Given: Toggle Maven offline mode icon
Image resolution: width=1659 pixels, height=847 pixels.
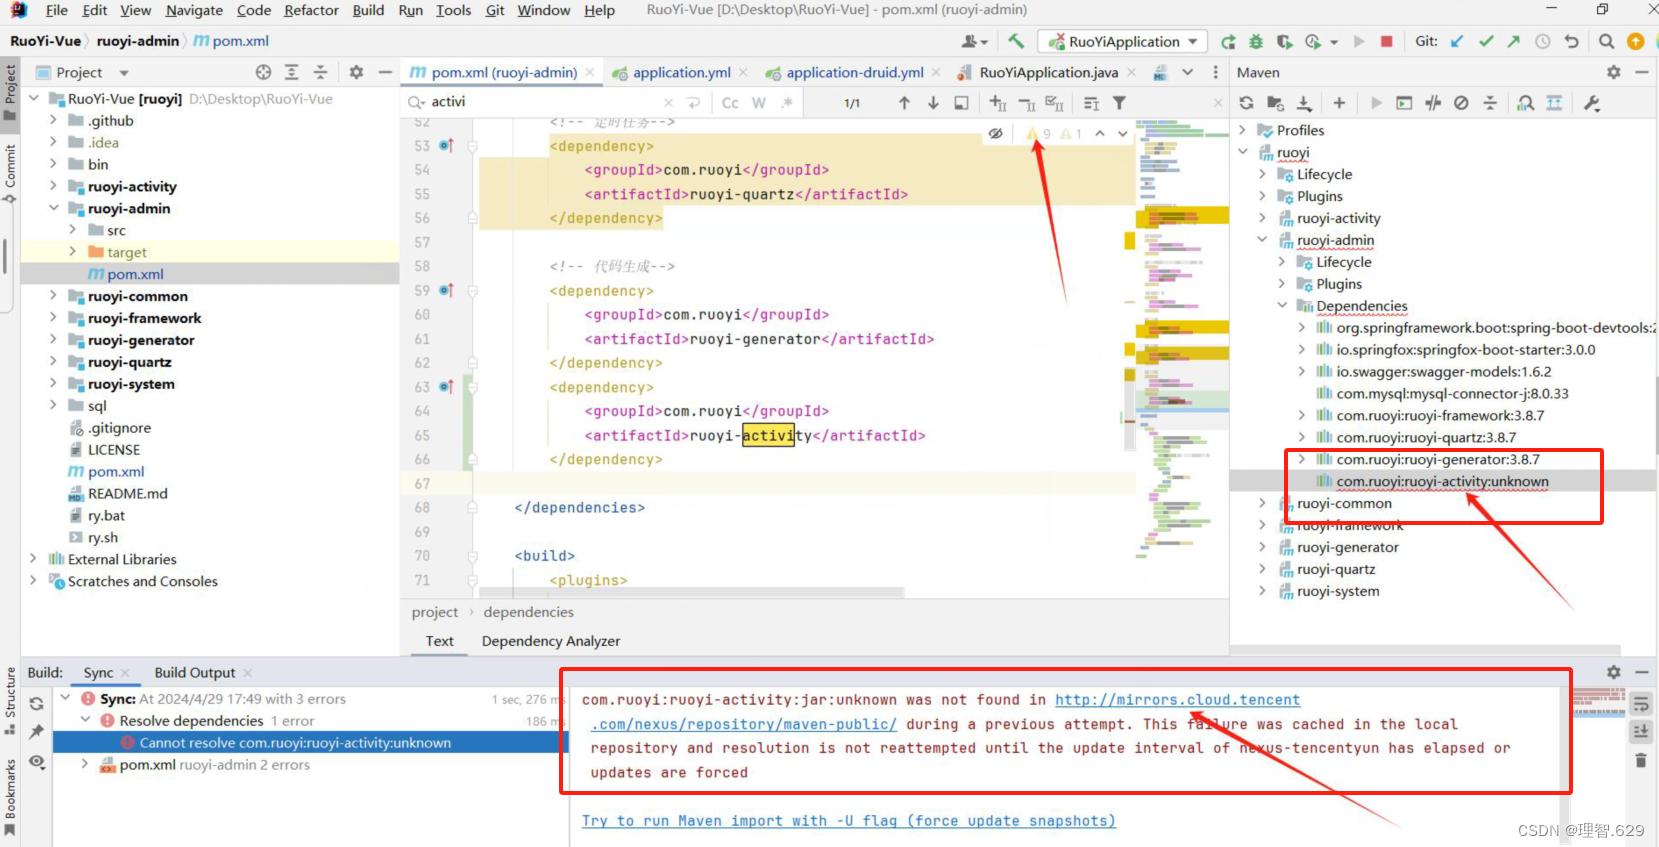Looking at the screenshot, I should coord(1433,103).
